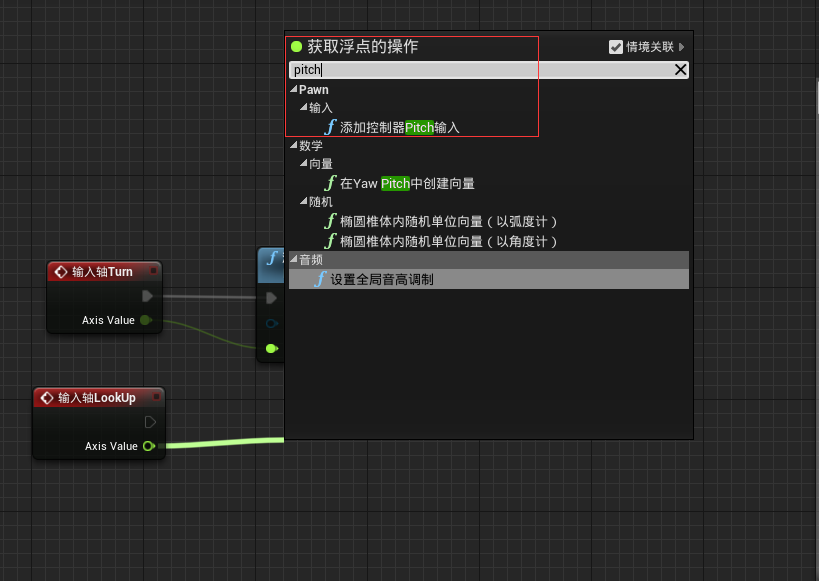819x581 pixels.
Task: Click the 输入轴LookUp node title
Action: tap(97, 398)
